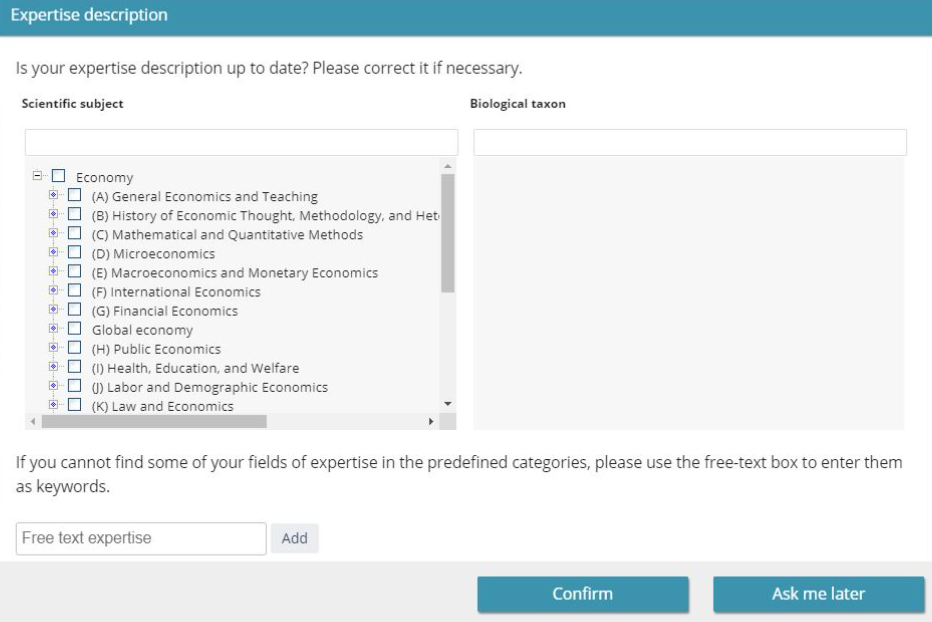Click the Biological taxon search field
This screenshot has width=932, height=622.
[689, 142]
